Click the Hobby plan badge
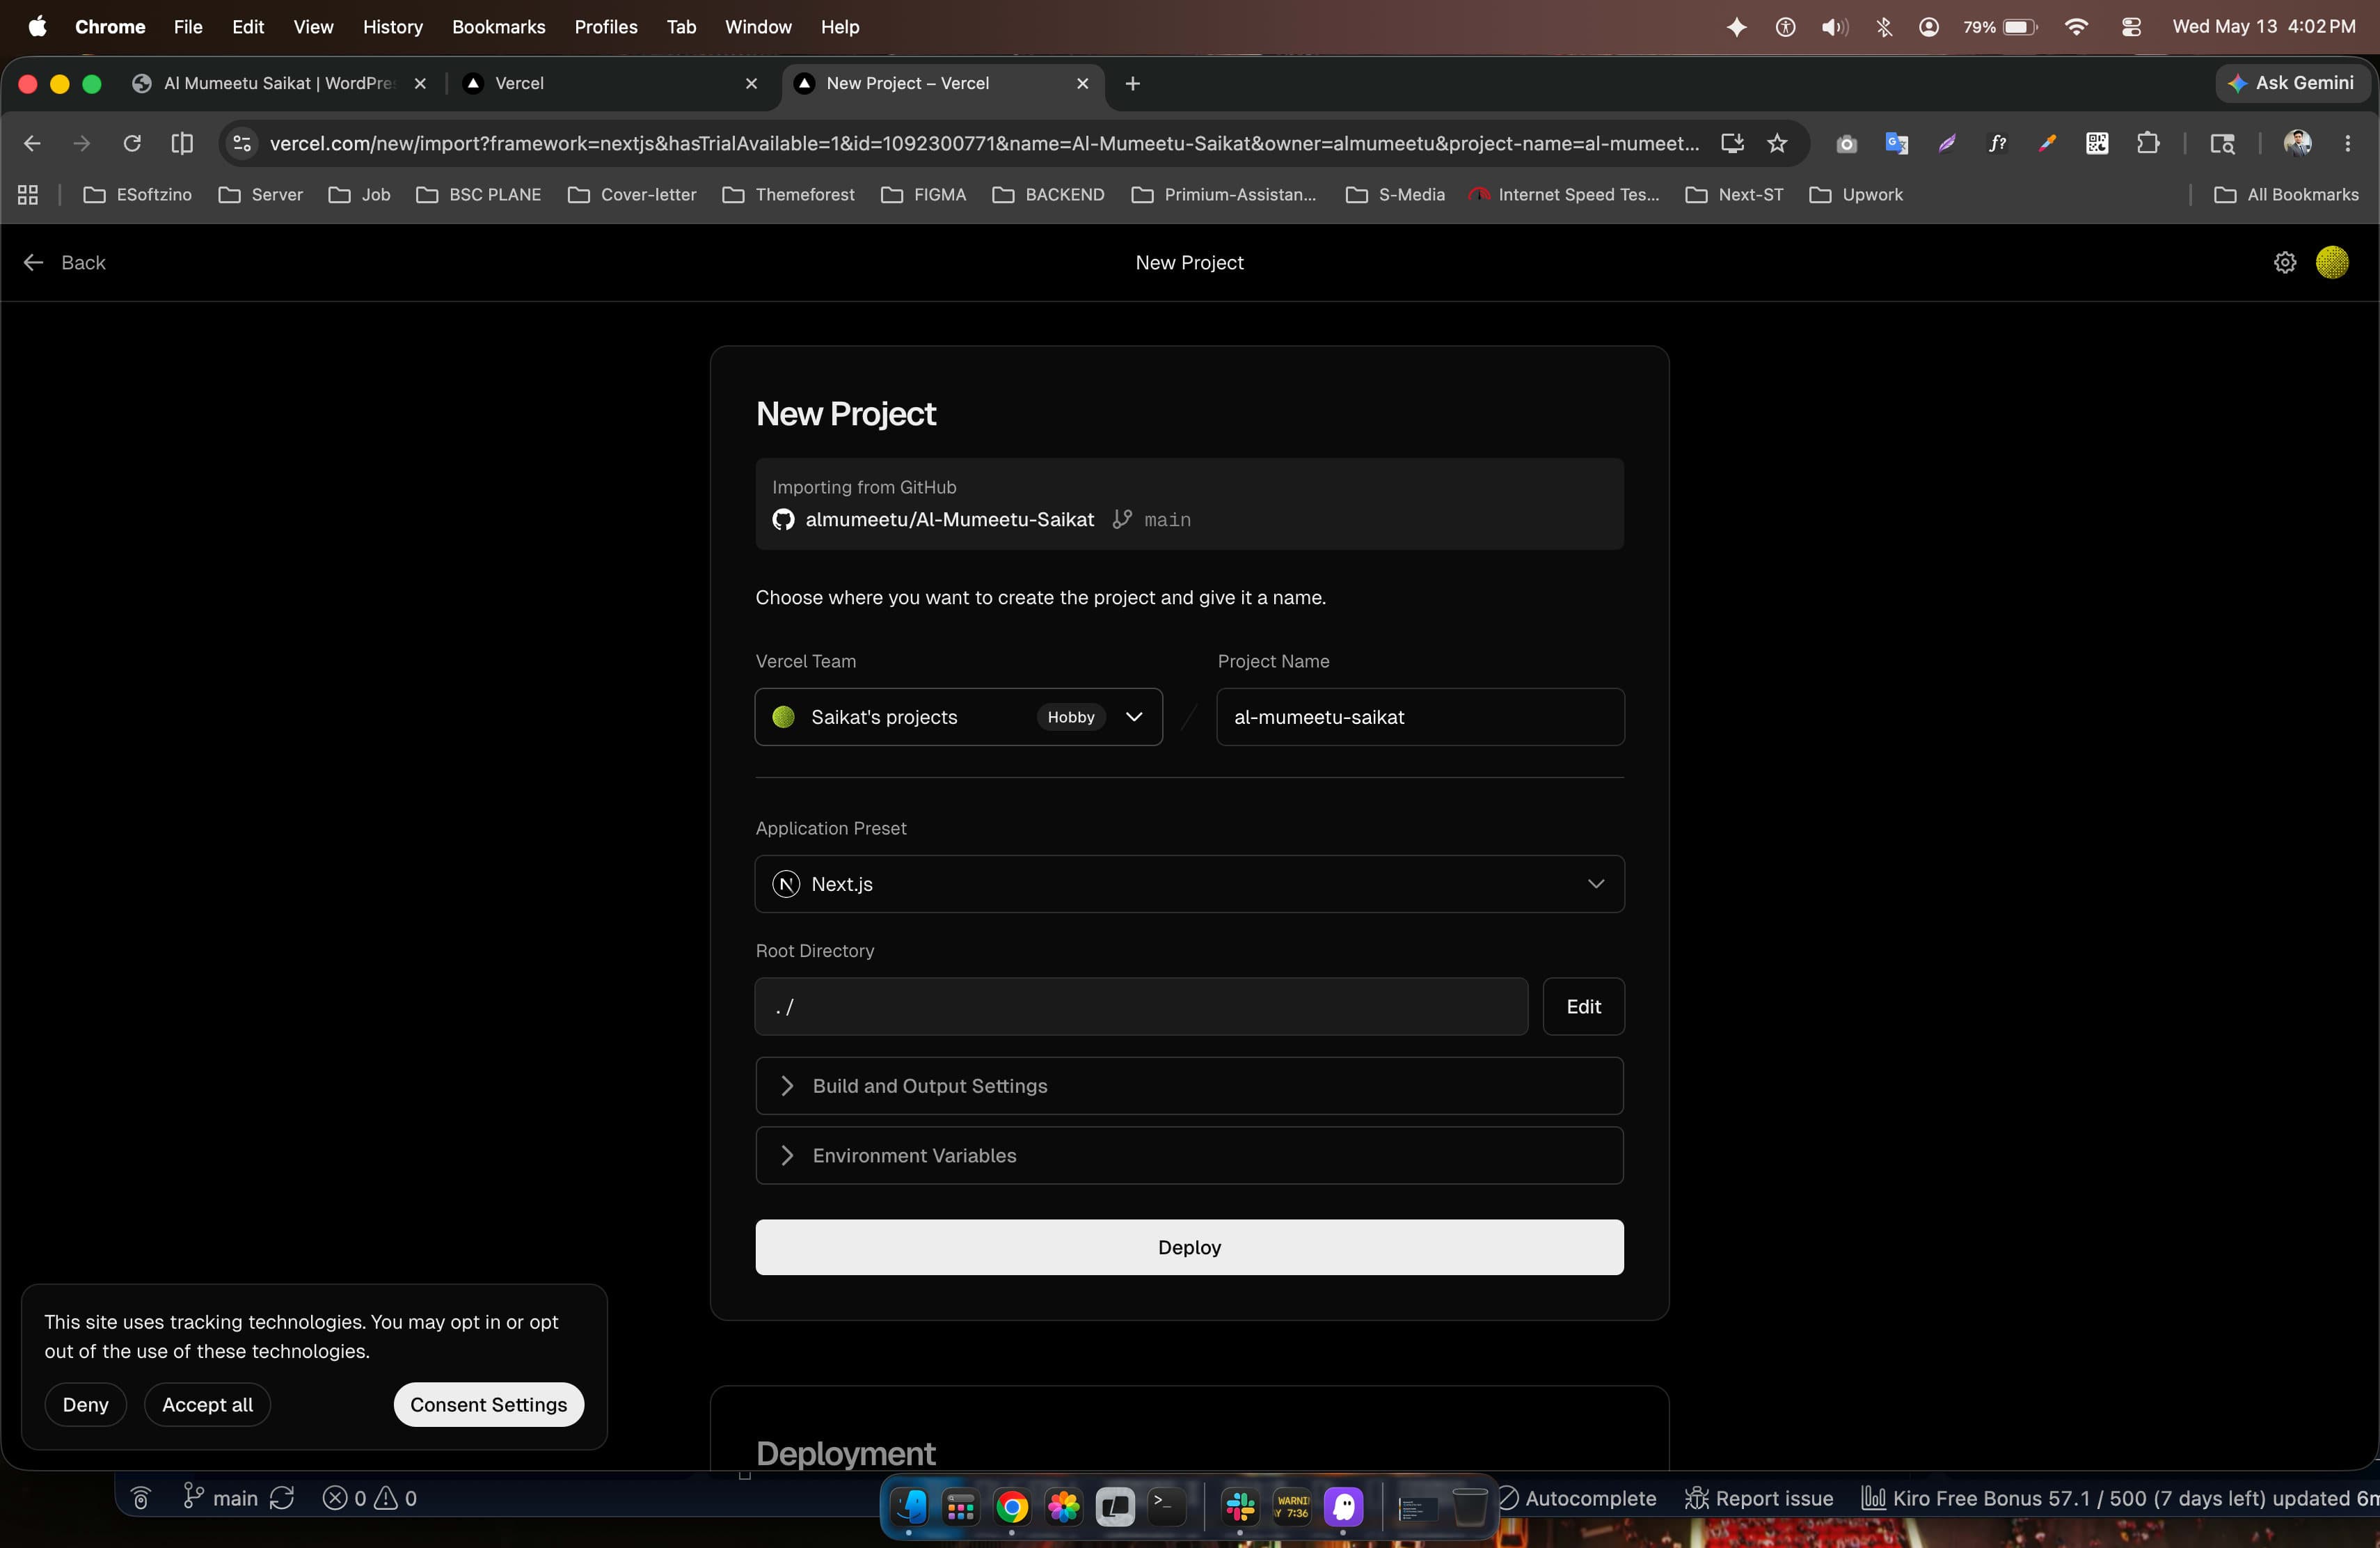Viewport: 2380px width, 1548px height. point(1071,717)
